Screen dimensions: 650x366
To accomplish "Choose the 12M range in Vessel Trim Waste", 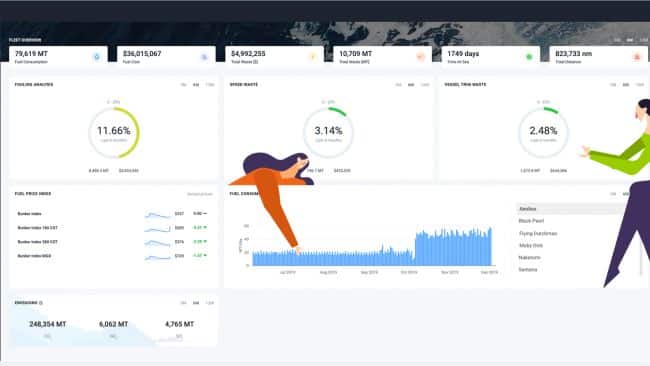I will point(640,85).
